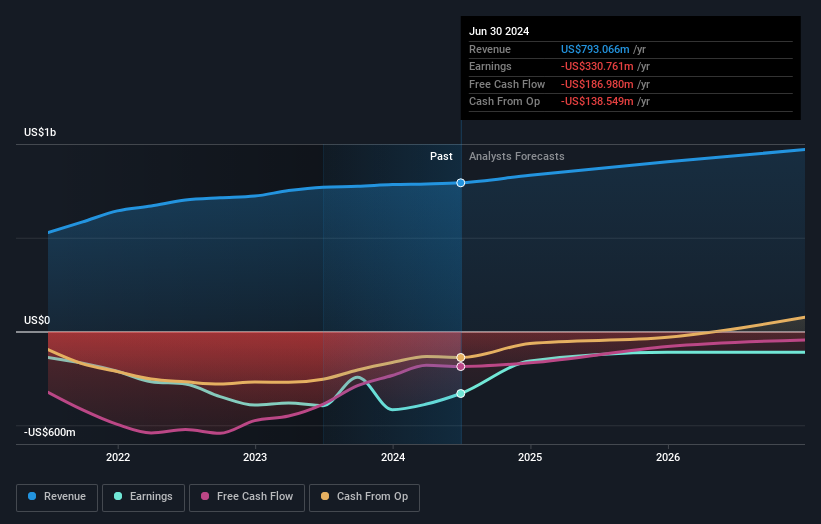
Task: Click the -US$186.980m free cash flow value
Action: 597,84
